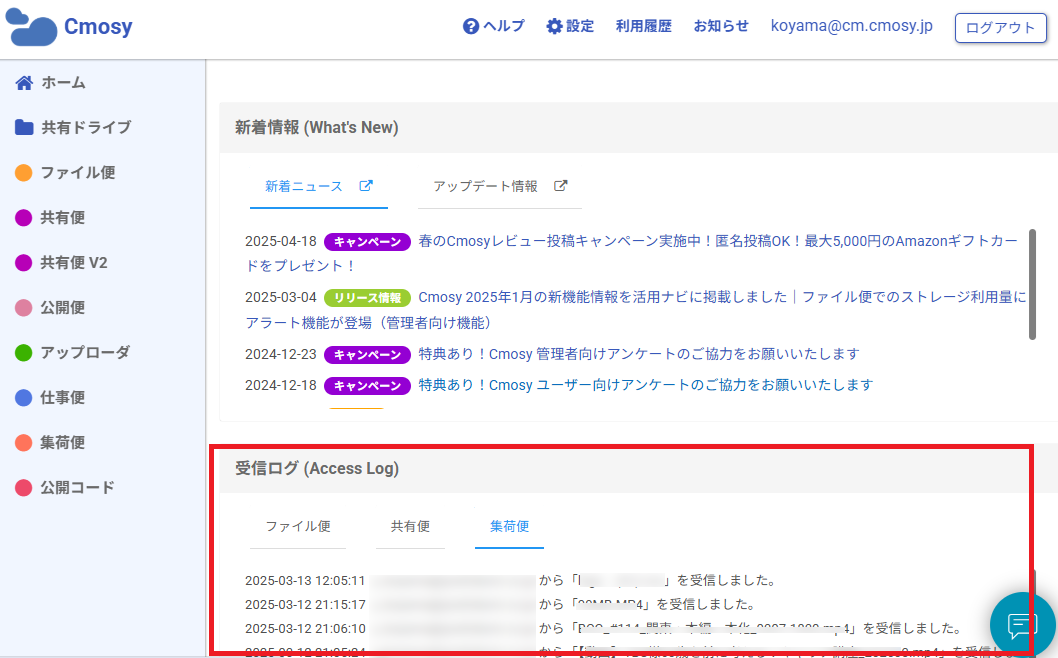This screenshot has width=1058, height=658.
Task: Go to 公開コード in the sidebar
Action: pyautogui.click(x=77, y=488)
